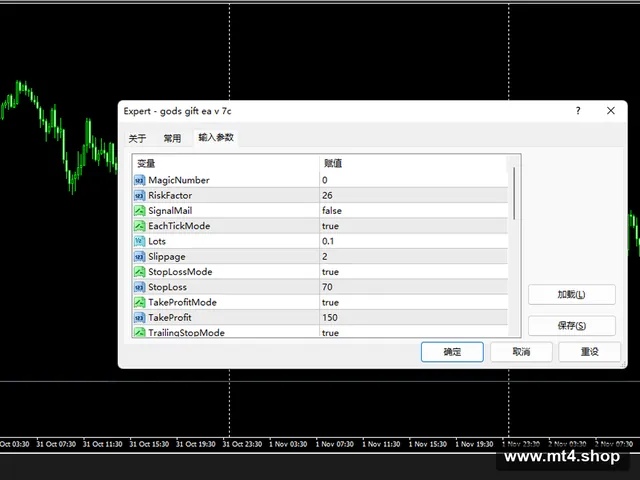This screenshot has width=640, height=480.
Task: Click the SignalMail boolean type icon
Action: coord(139,211)
